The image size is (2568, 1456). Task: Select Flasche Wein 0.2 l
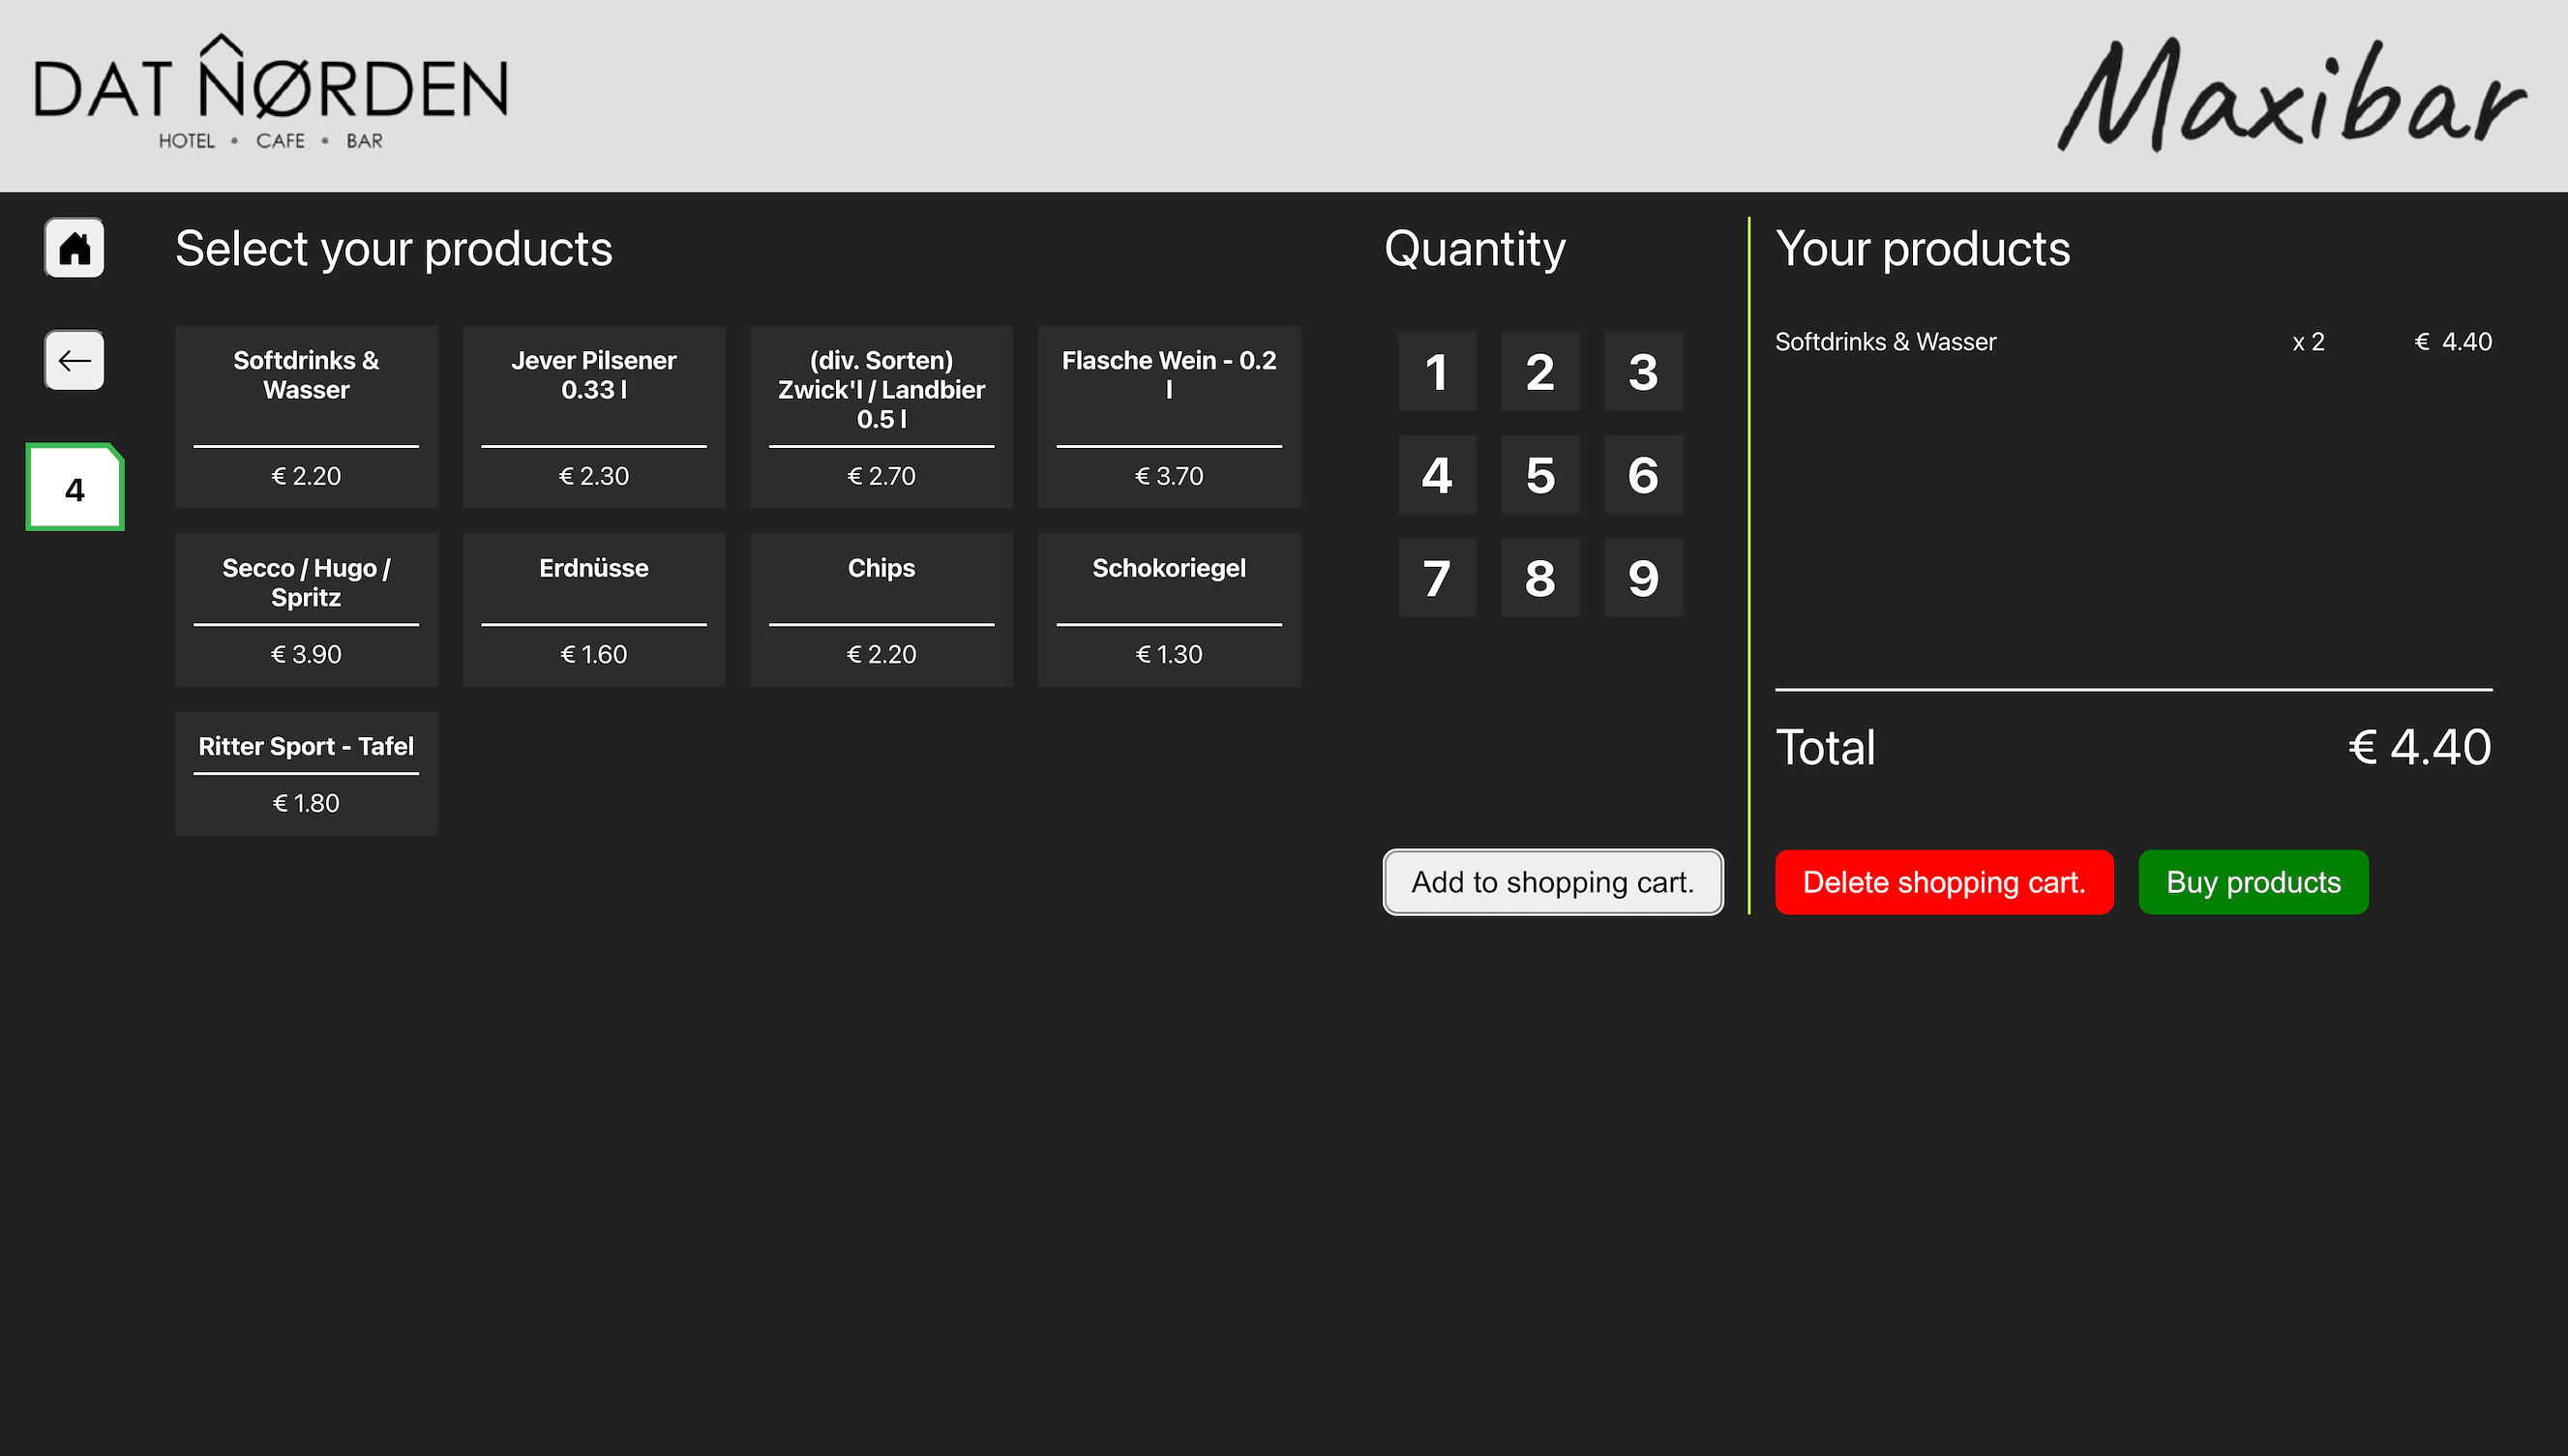coord(1168,416)
